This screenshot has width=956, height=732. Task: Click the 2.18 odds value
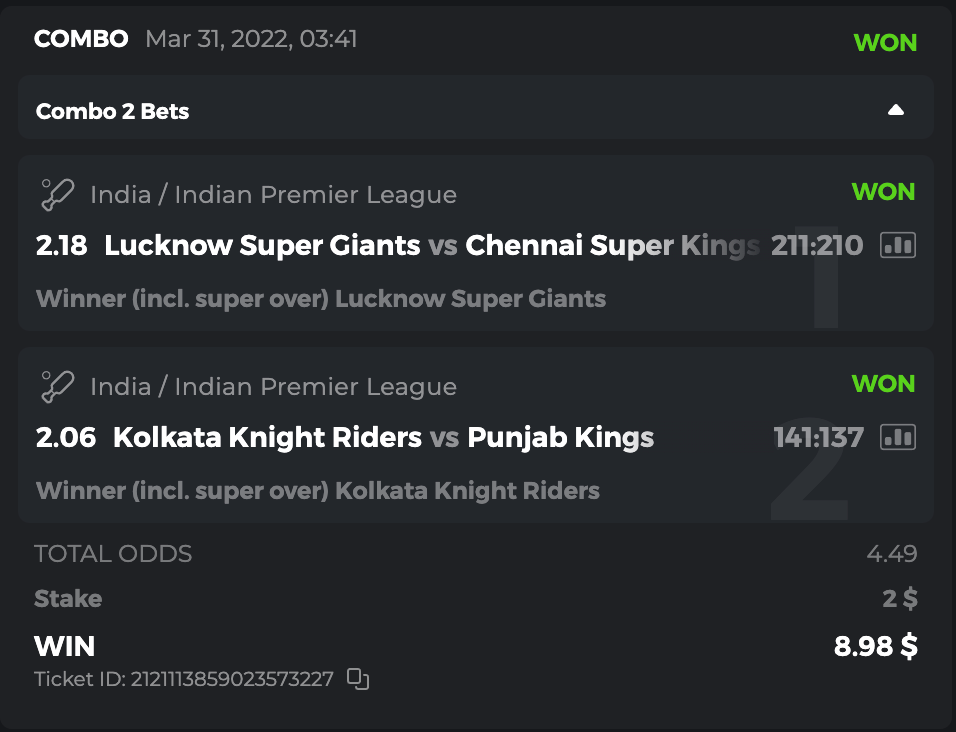pos(61,245)
